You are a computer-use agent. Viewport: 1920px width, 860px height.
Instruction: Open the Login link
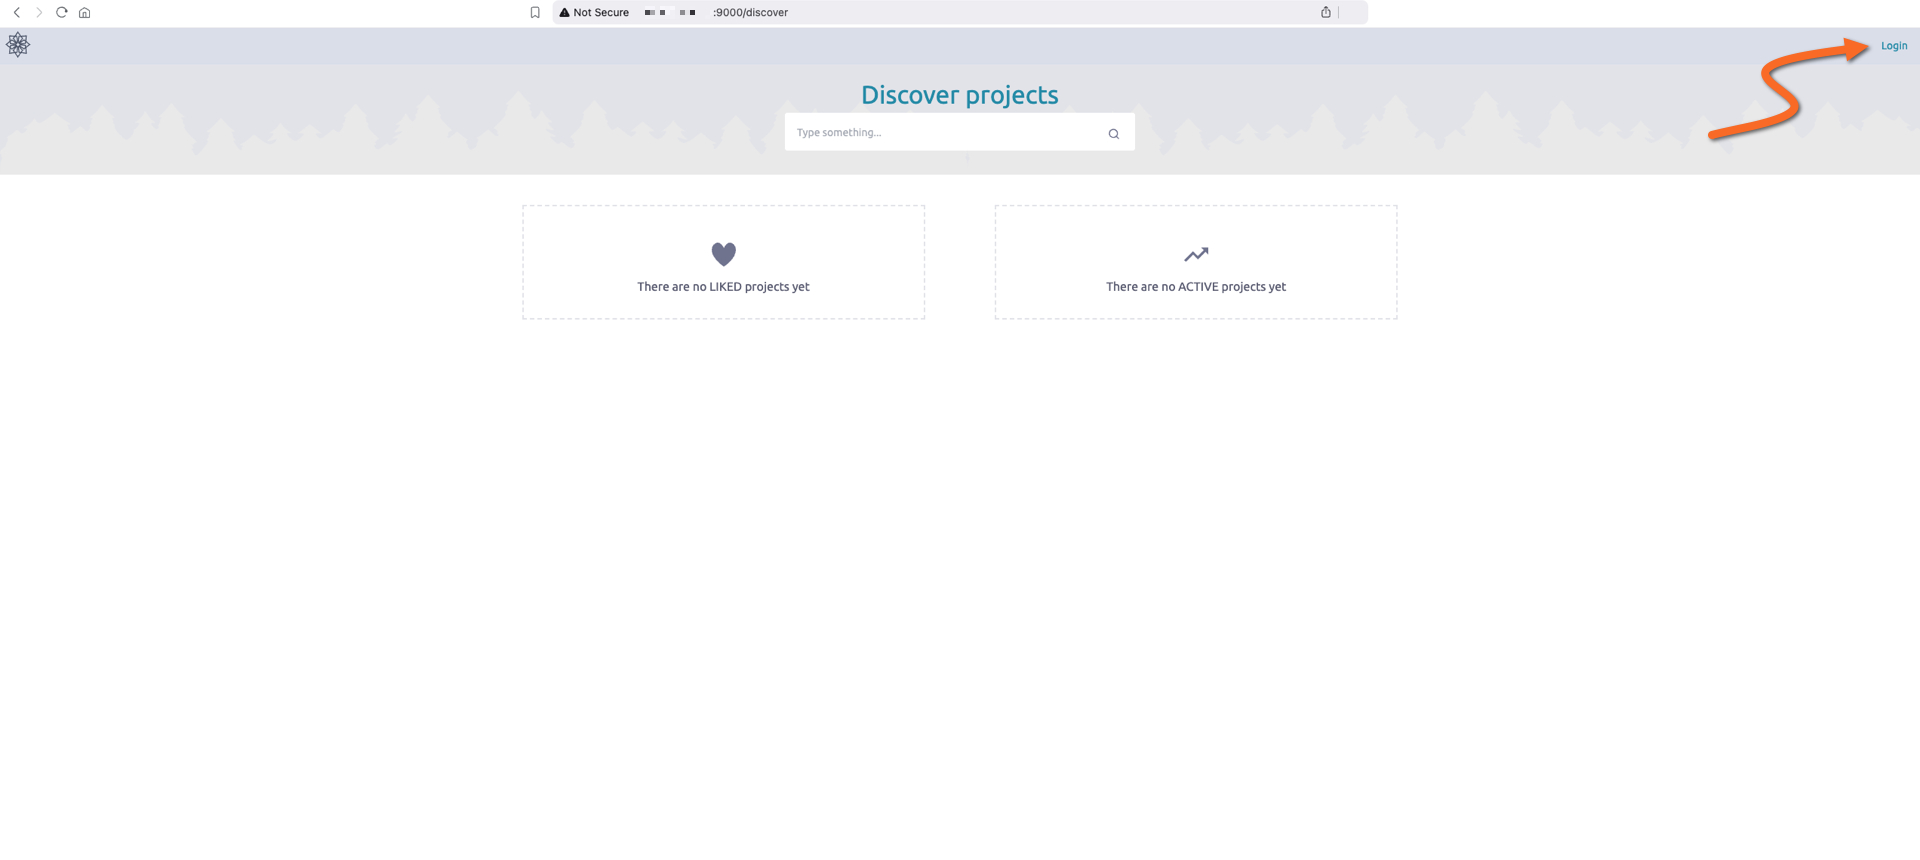tap(1893, 46)
